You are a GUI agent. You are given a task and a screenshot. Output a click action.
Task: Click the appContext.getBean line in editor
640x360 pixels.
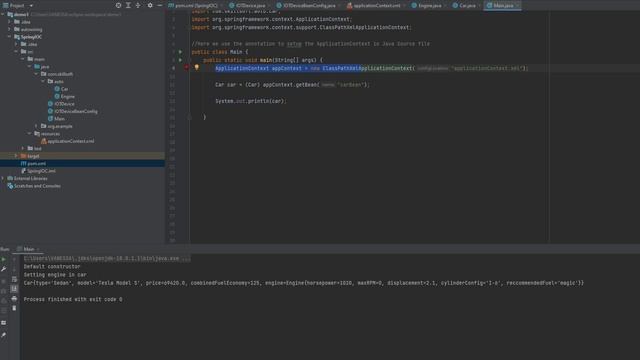pyautogui.click(x=292, y=85)
